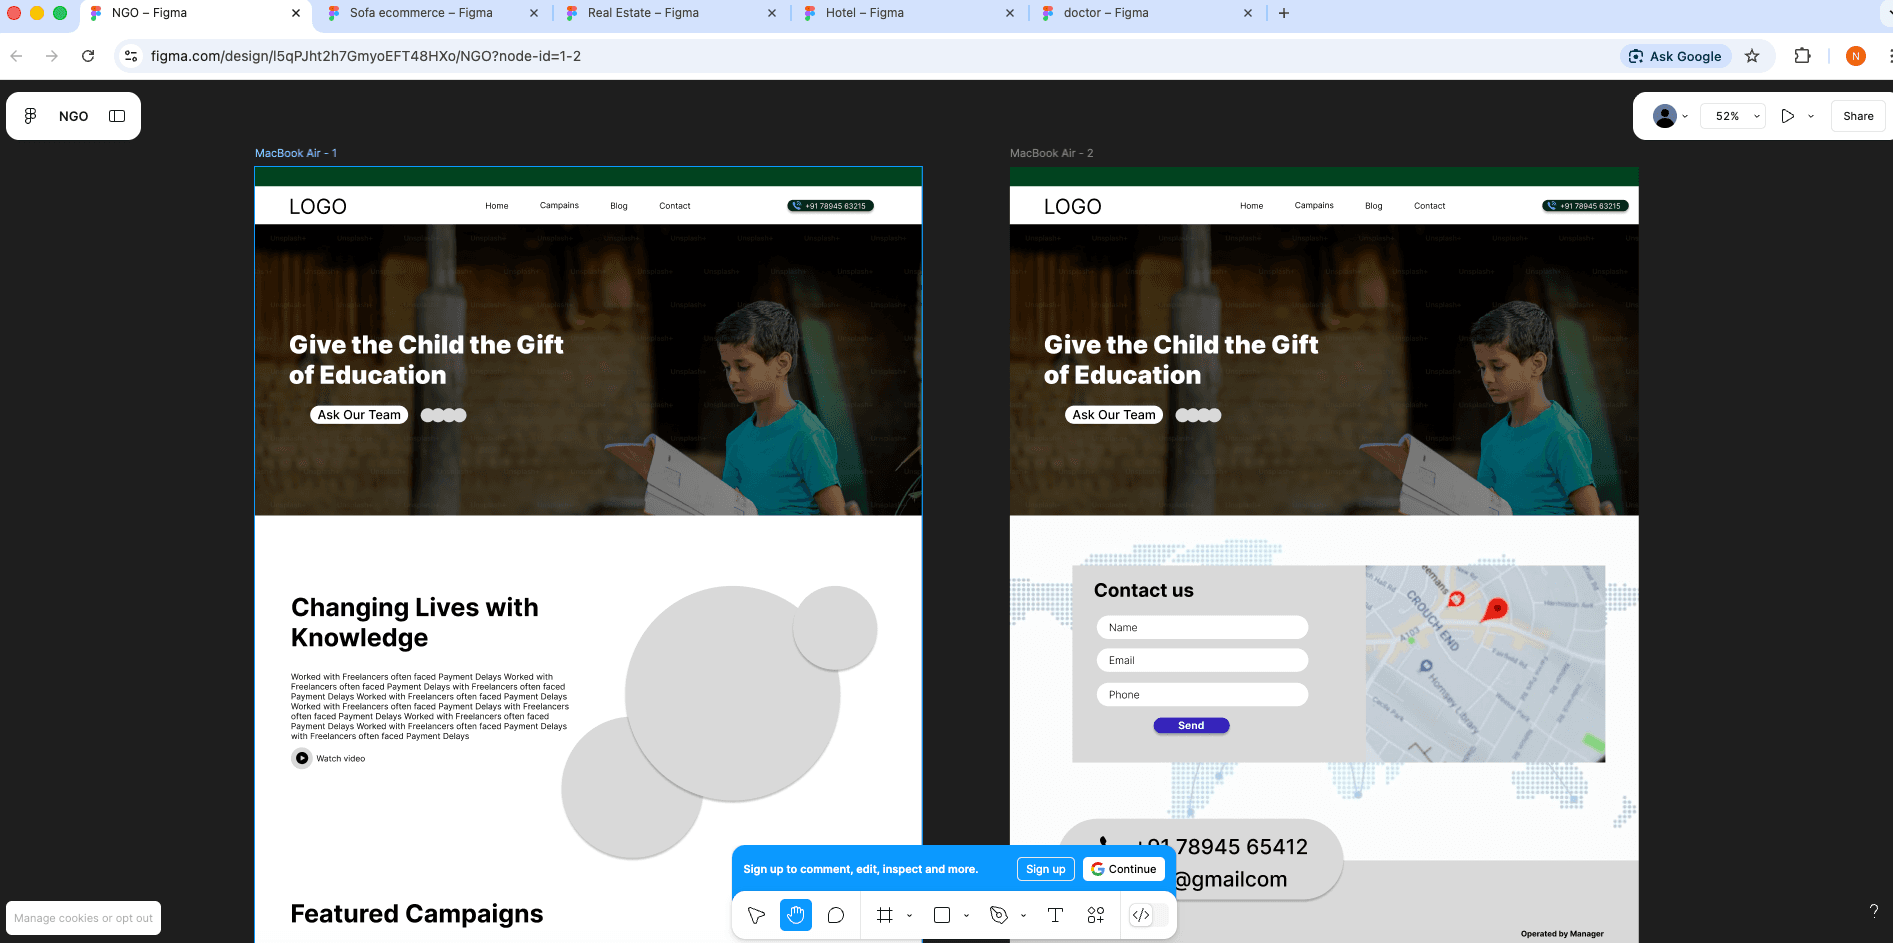Select the Rectangle shape tool
Screen dimensions: 1893x943
tap(942, 915)
